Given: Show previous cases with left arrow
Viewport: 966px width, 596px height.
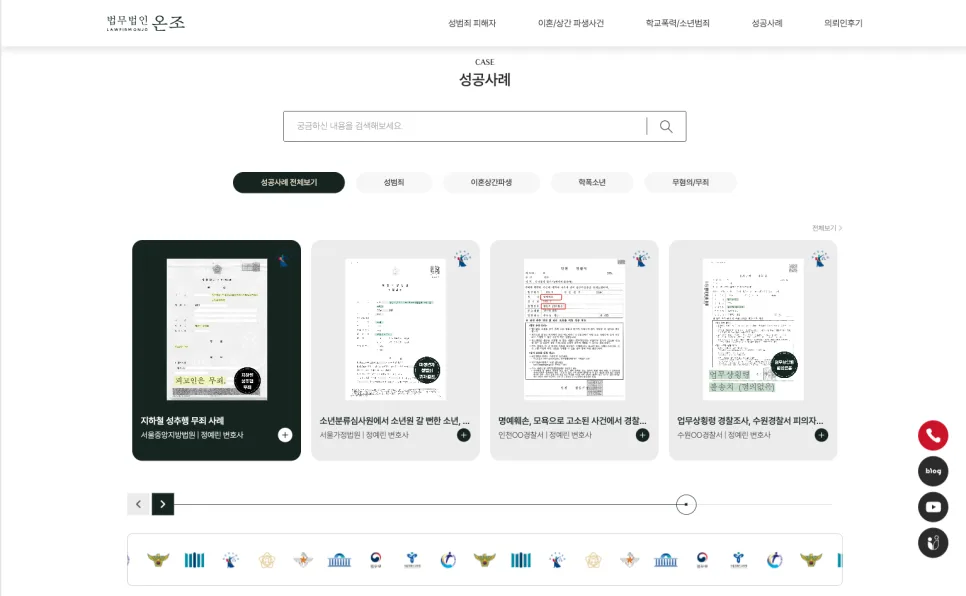Looking at the screenshot, I should pos(139,504).
